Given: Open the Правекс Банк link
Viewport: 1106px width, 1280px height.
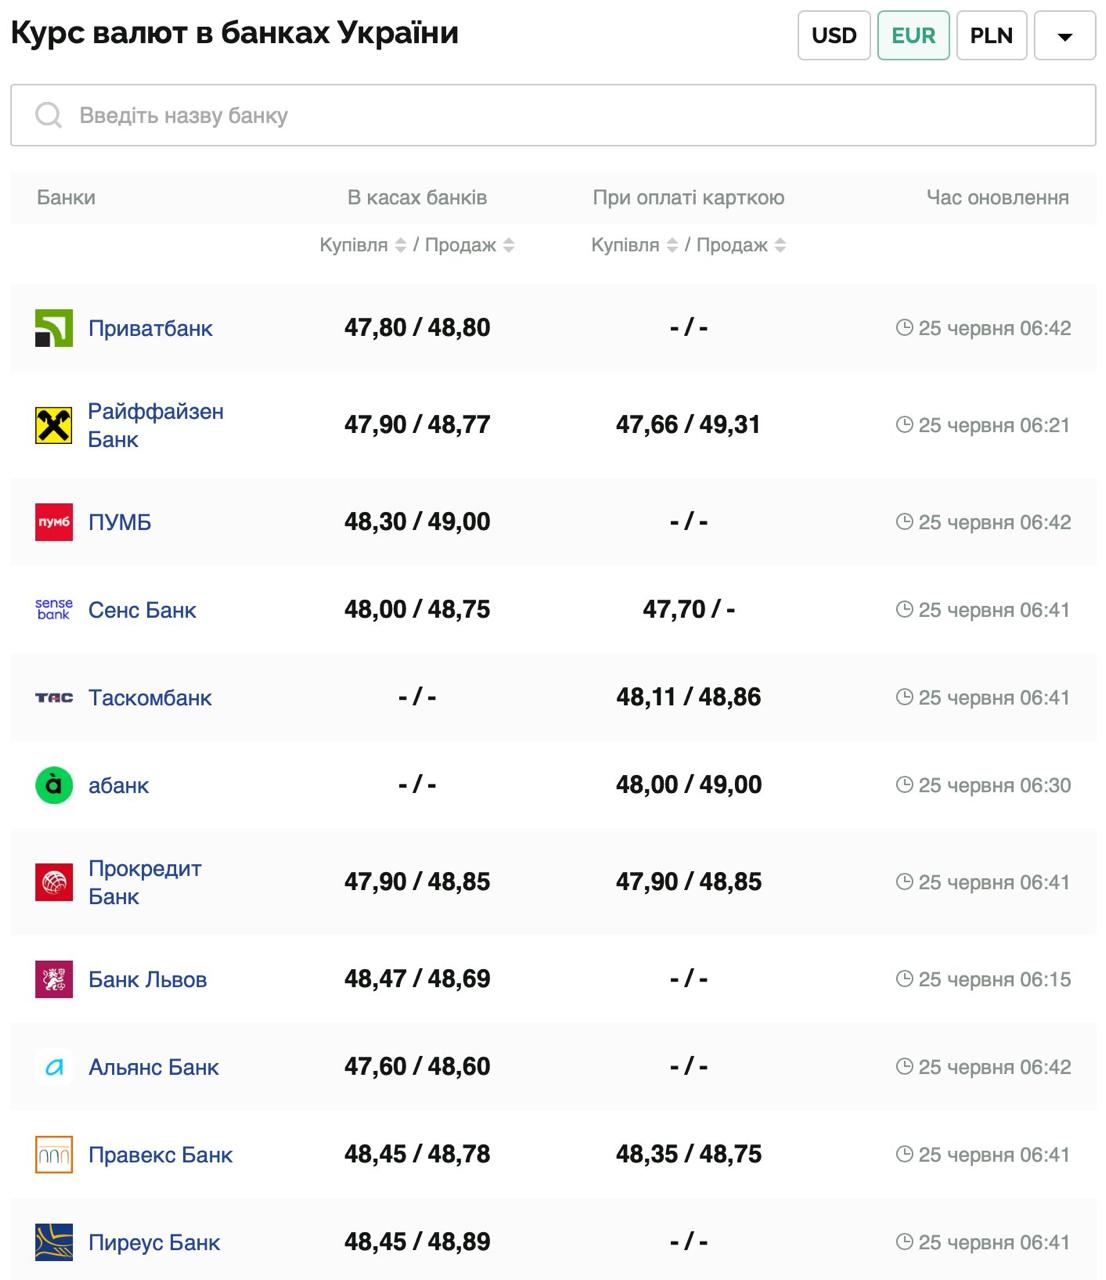Looking at the screenshot, I should tap(160, 1155).
